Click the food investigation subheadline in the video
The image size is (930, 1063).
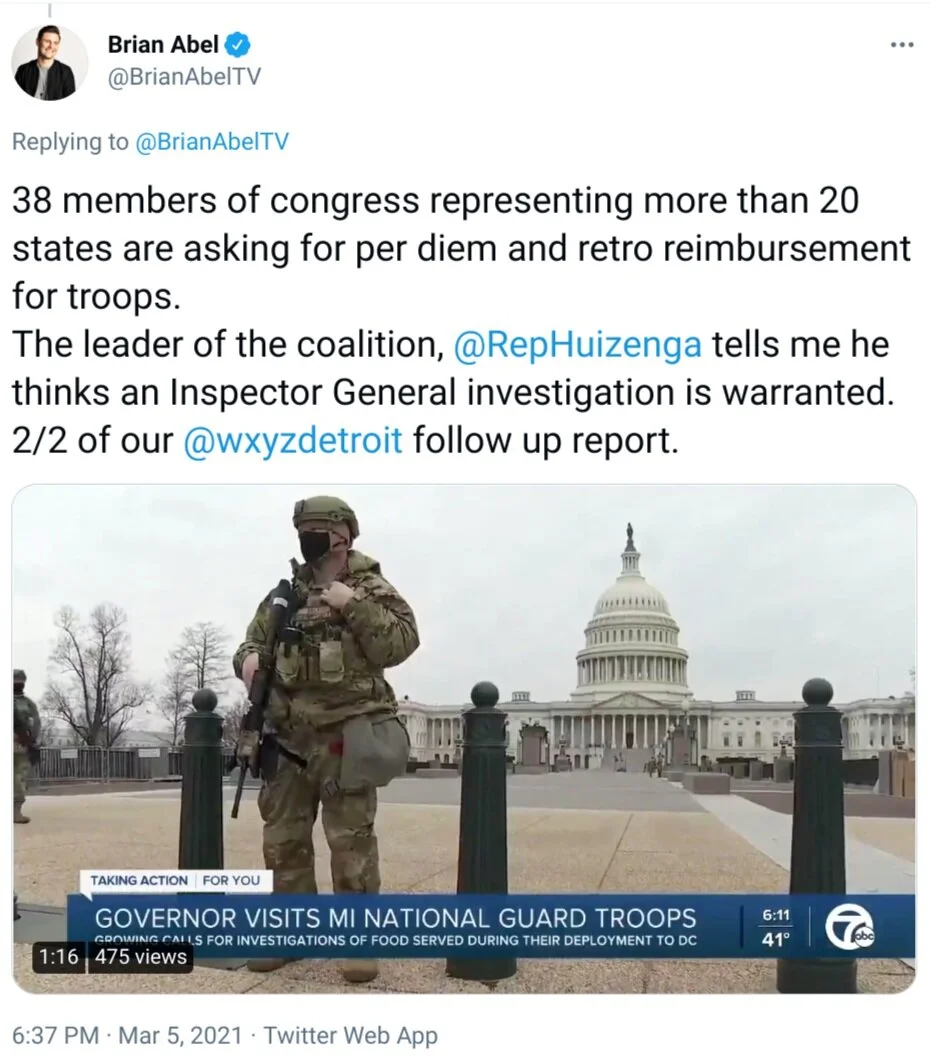pos(395,940)
